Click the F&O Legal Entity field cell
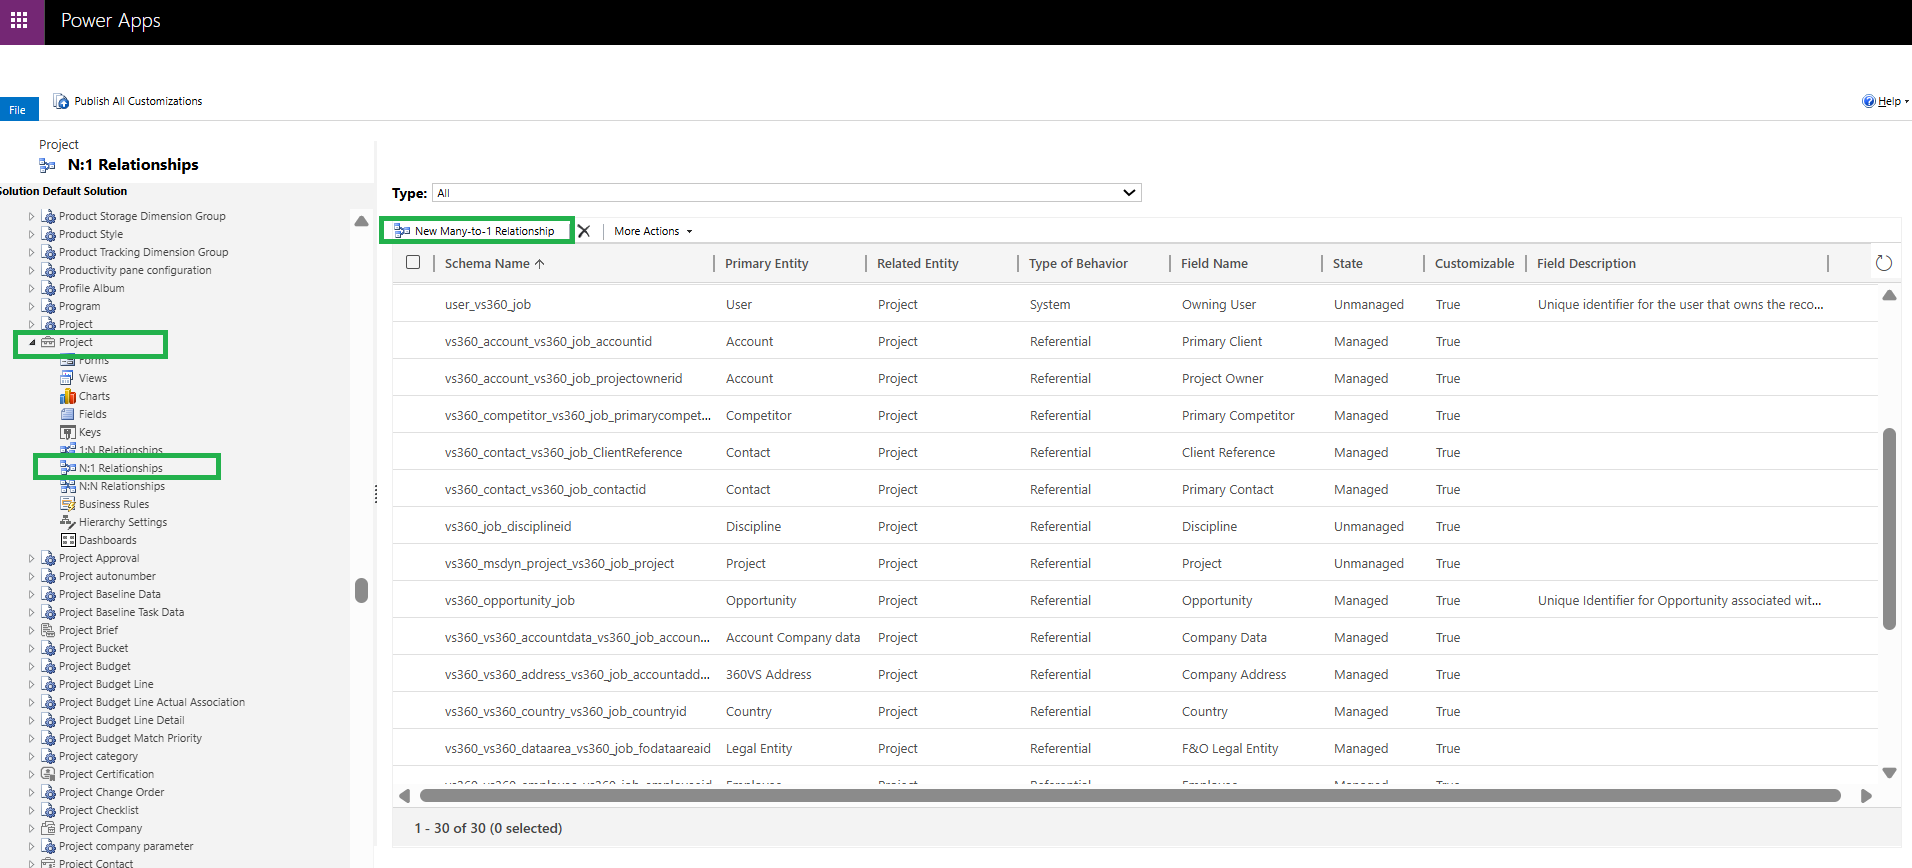 1230,748
